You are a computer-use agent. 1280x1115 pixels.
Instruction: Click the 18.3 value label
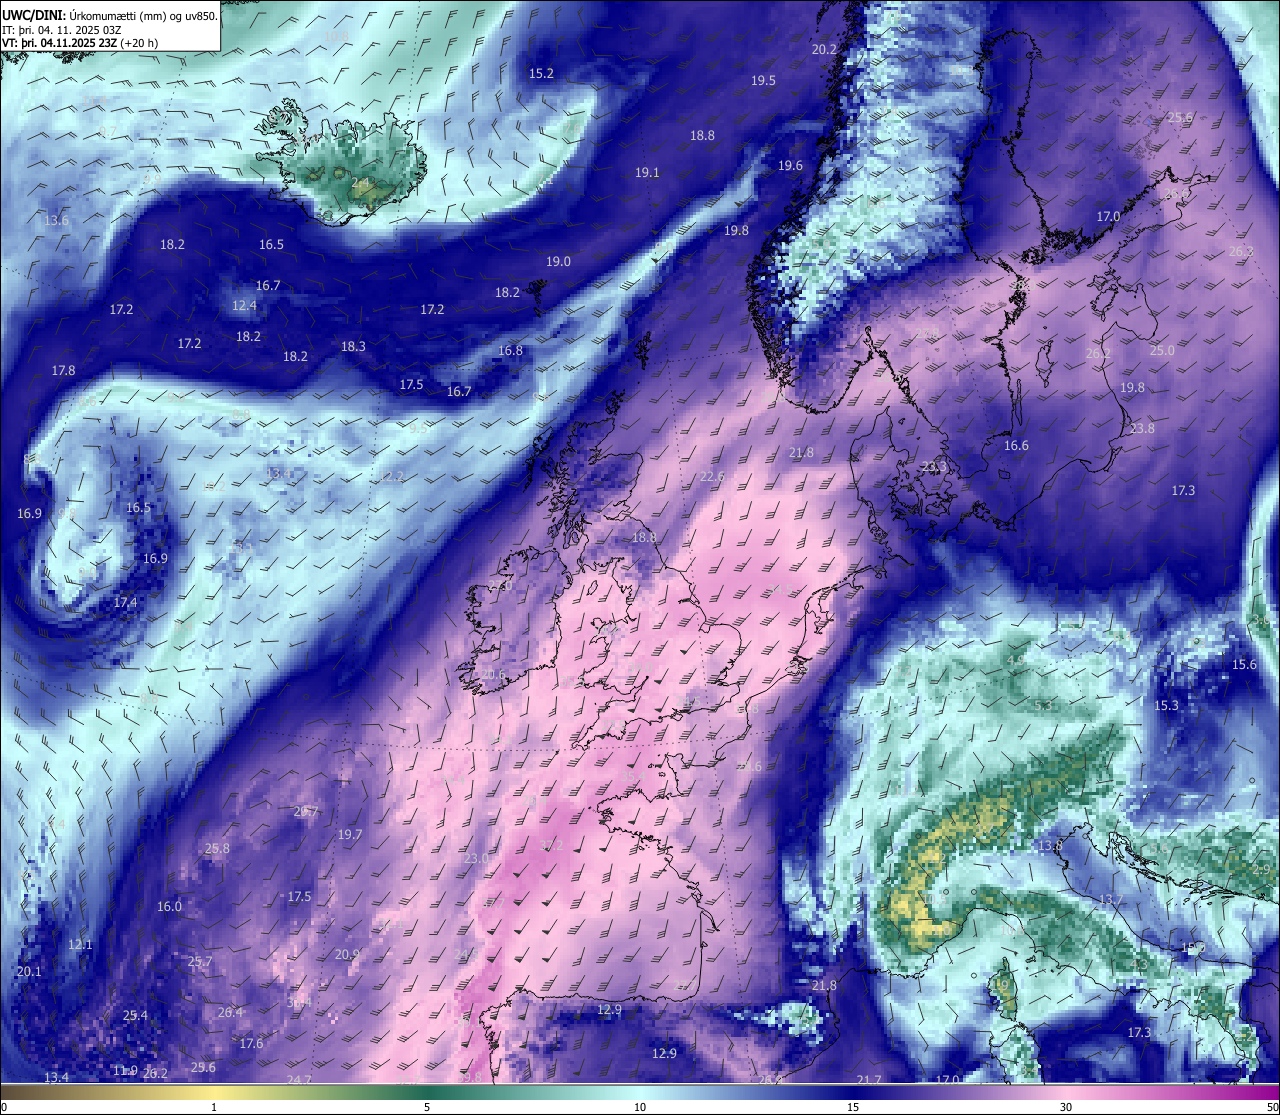point(353,346)
